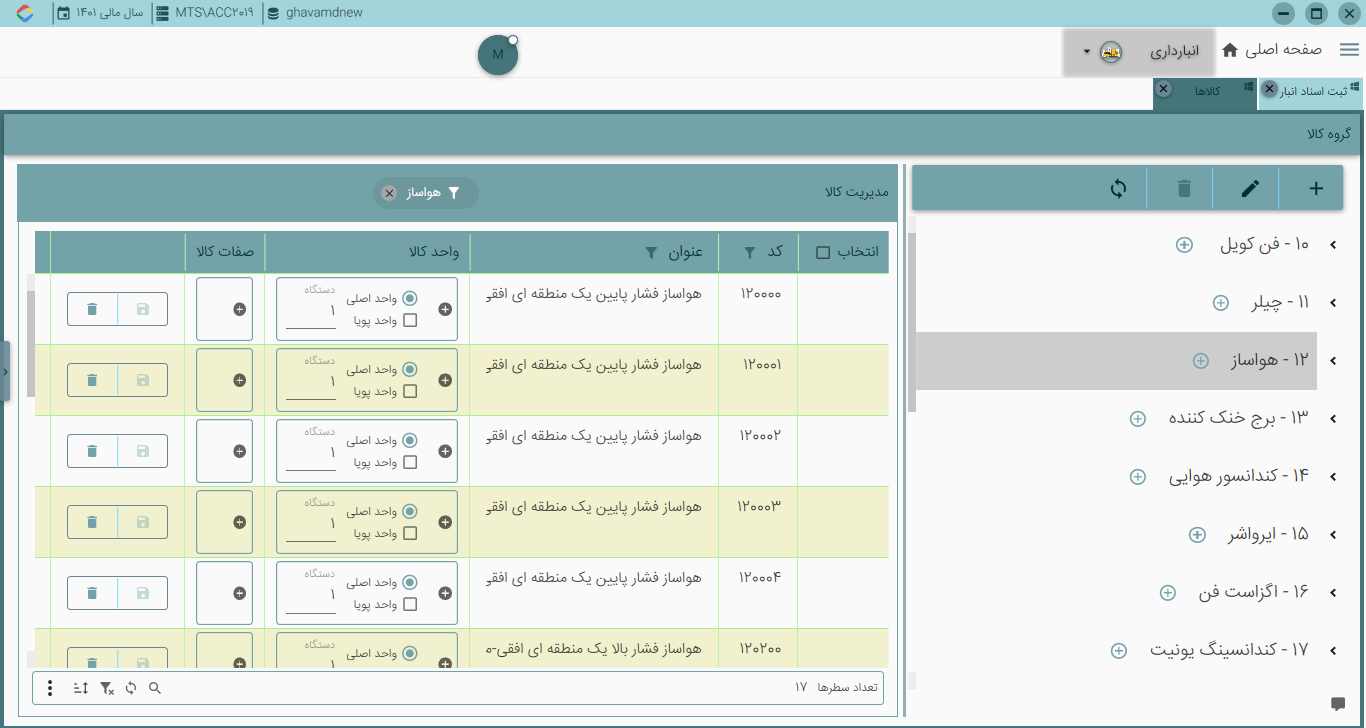This screenshot has width=1366, height=728.
Task: Close the ثبت اسناد انبار tab
Action: pyautogui.click(x=1269, y=89)
